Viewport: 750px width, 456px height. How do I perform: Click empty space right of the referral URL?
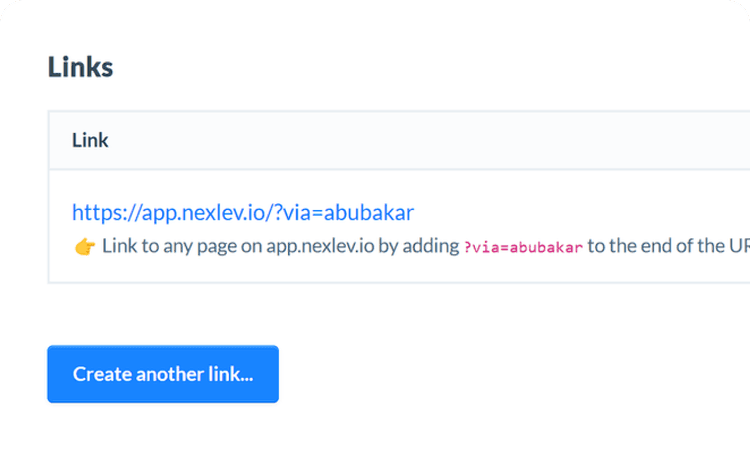[574, 212]
